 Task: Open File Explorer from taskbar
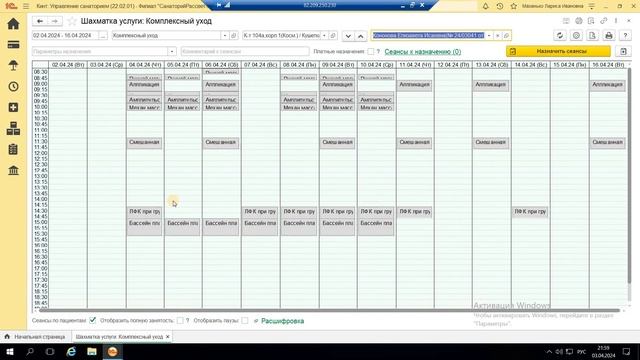click(92, 351)
